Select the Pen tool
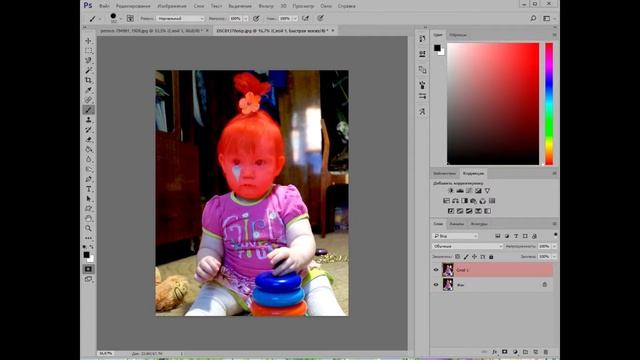 click(x=89, y=179)
